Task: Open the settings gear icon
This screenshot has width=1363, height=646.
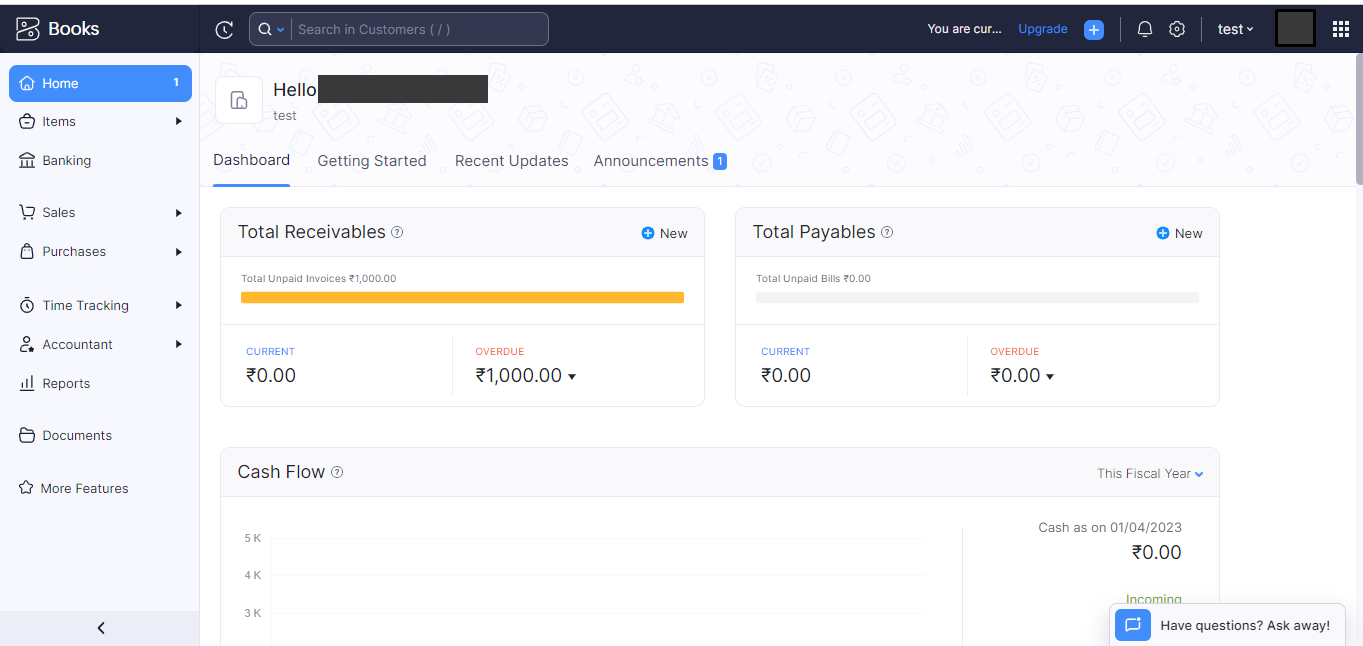Action: pyautogui.click(x=1177, y=29)
